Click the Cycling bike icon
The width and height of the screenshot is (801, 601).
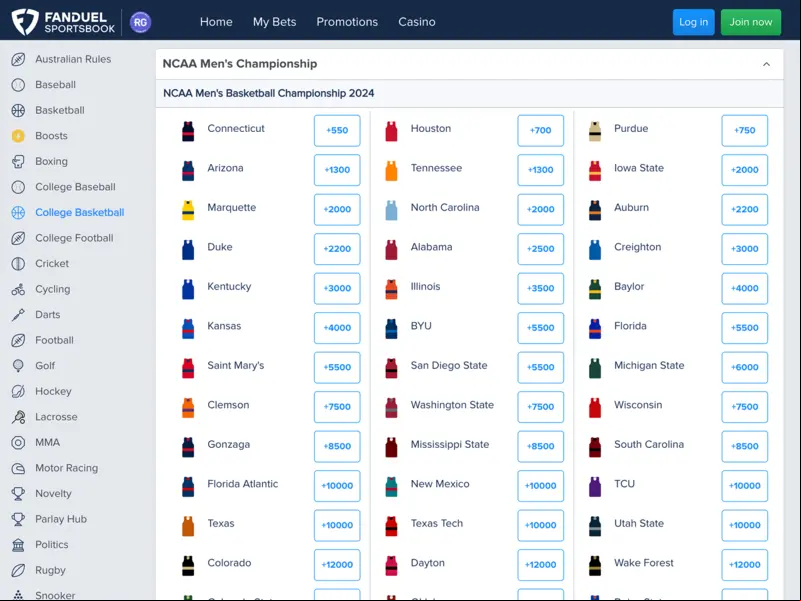click(18, 289)
